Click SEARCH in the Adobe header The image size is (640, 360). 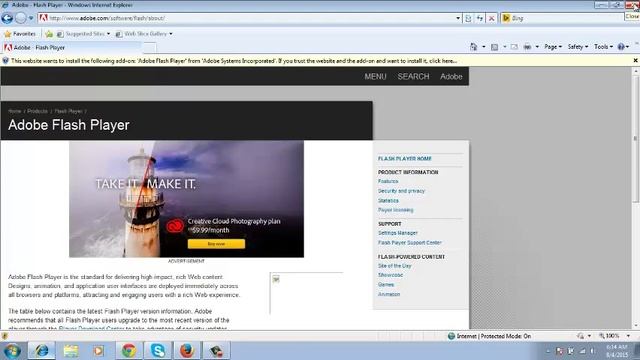point(413,77)
